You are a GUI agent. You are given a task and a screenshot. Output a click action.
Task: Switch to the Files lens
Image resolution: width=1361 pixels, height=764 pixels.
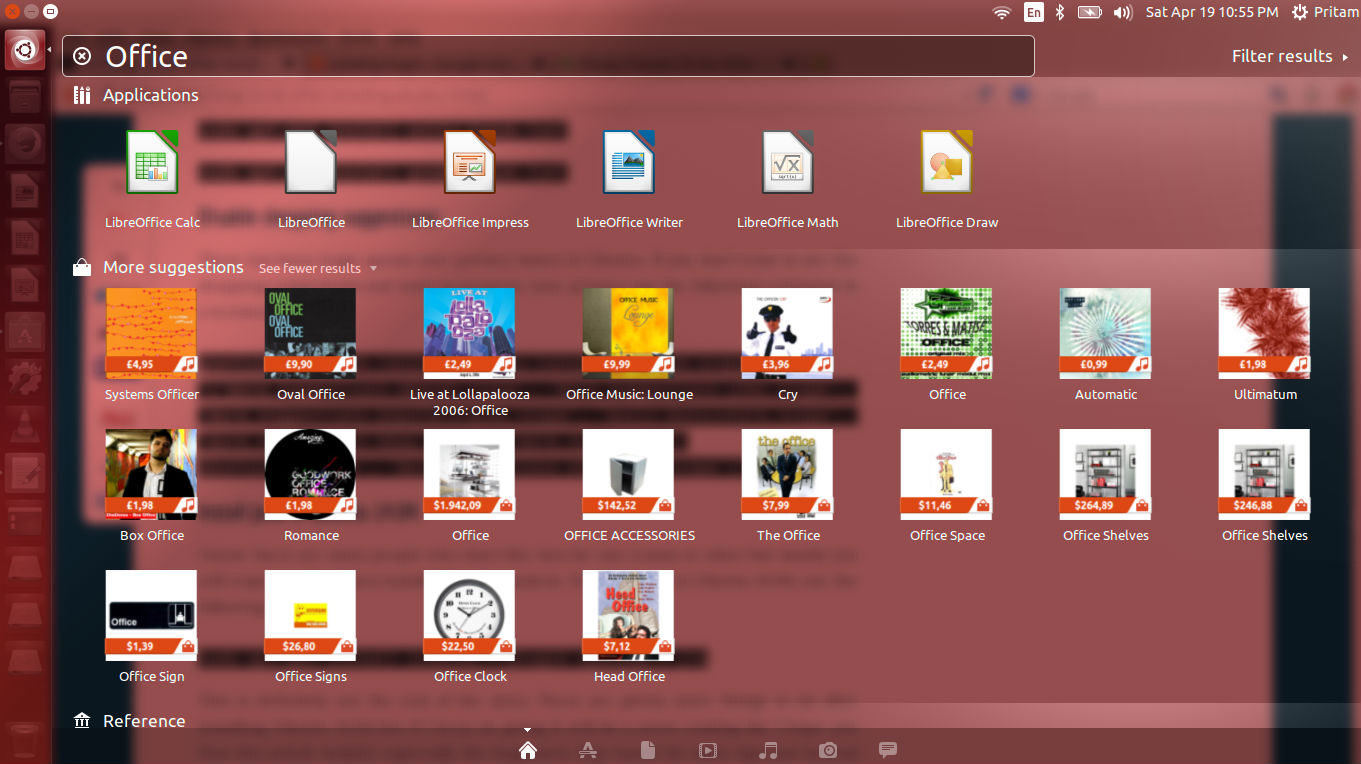[x=648, y=750]
